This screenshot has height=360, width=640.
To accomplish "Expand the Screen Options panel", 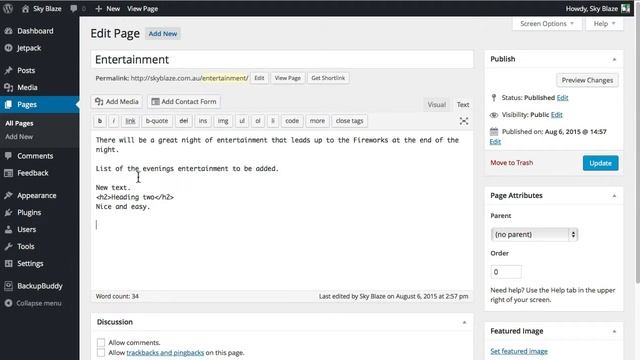I will coord(547,24).
